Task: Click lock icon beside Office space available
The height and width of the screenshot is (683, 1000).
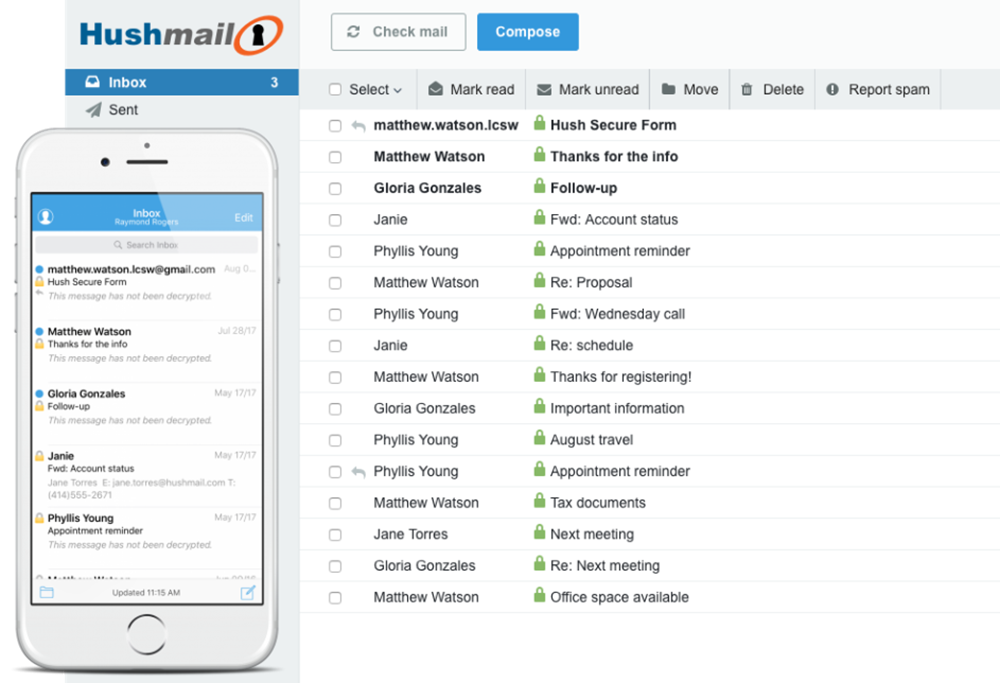Action: 540,595
